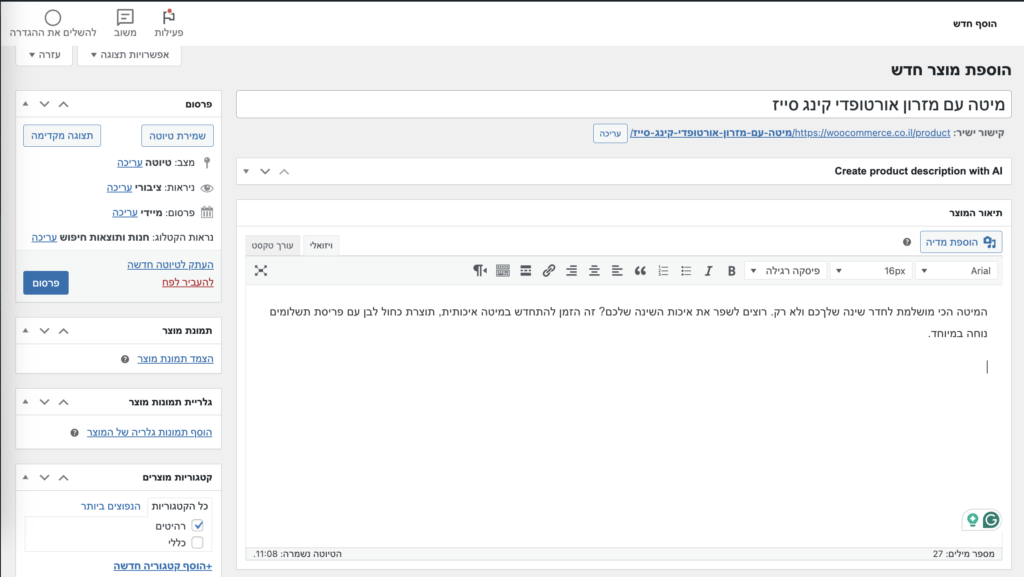Open the paragraph format dropdown
The width and height of the screenshot is (1024, 577).
tap(786, 271)
